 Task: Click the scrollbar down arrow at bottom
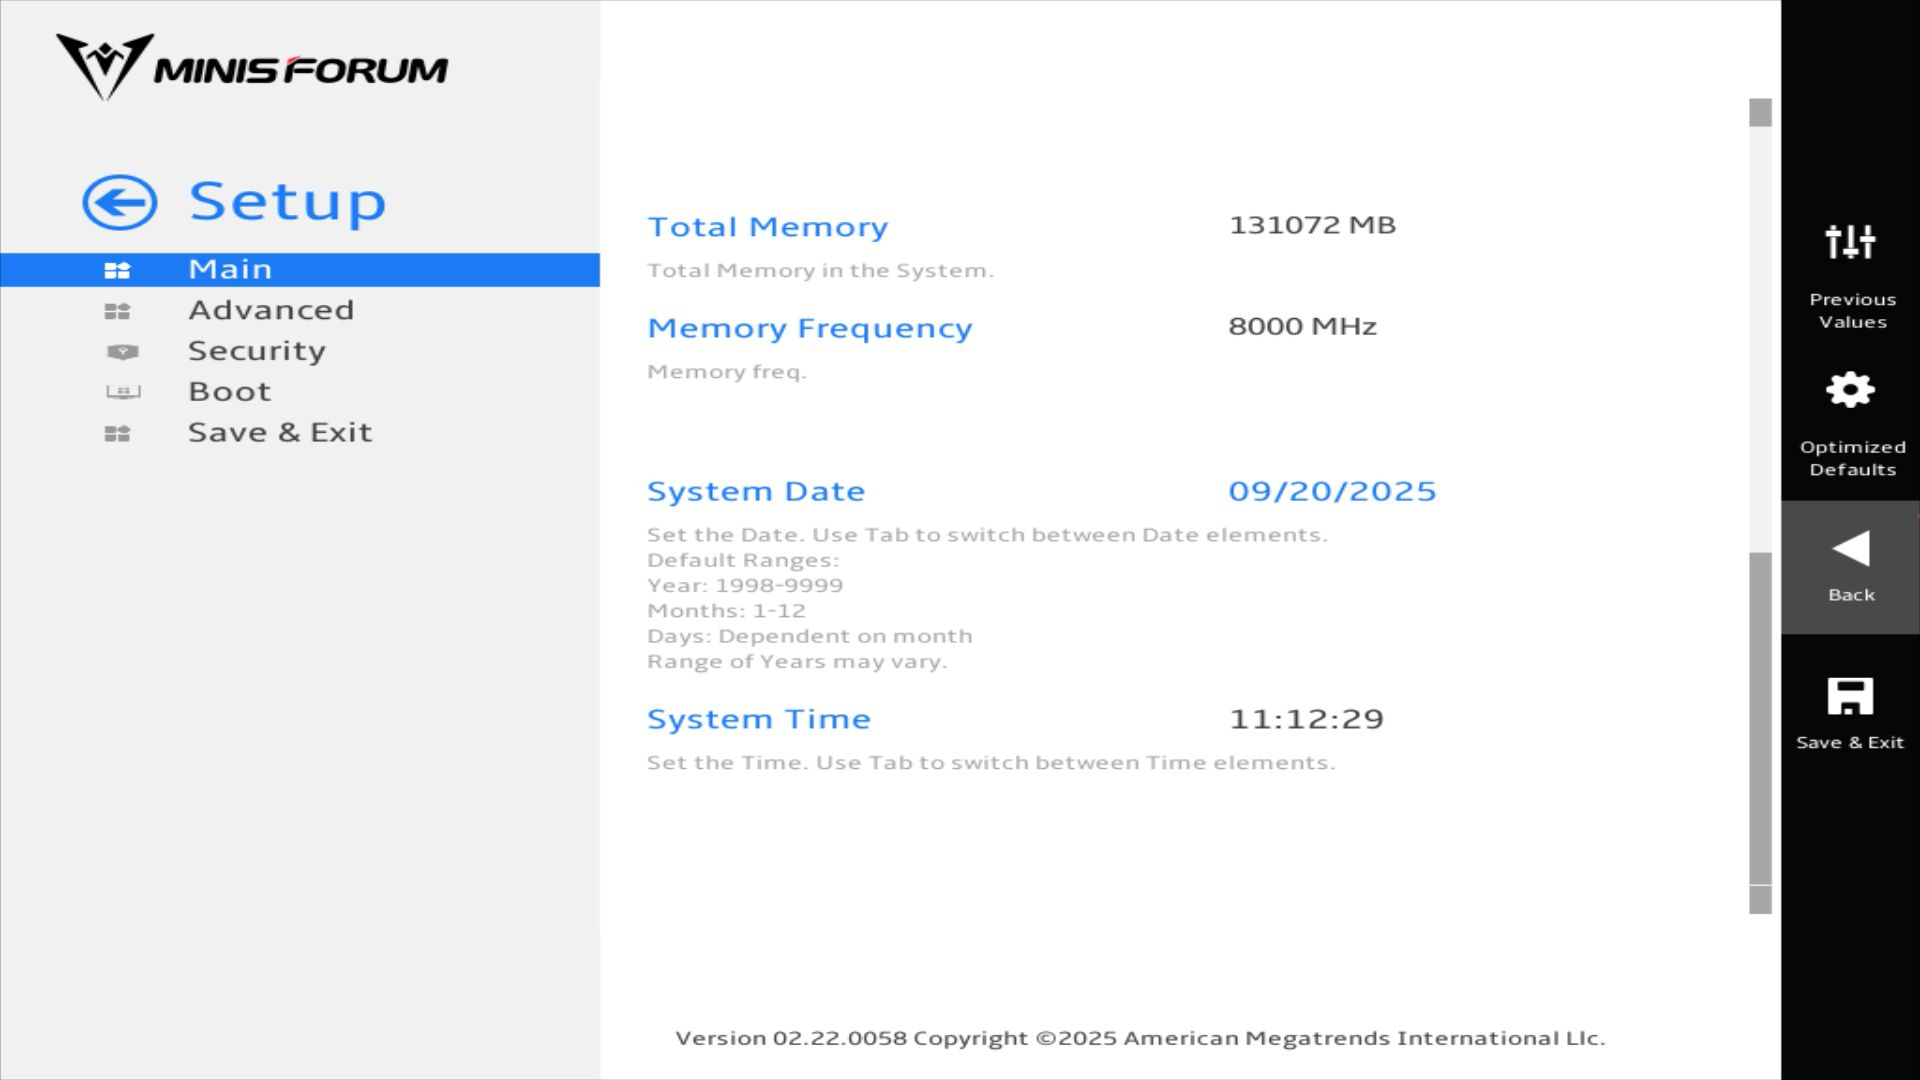pos(1760,900)
